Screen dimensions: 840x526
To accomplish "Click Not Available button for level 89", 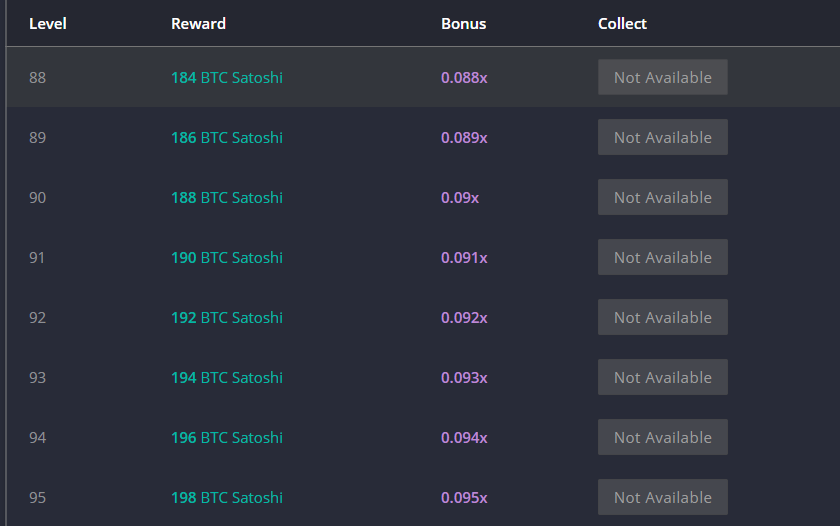I will 663,137.
